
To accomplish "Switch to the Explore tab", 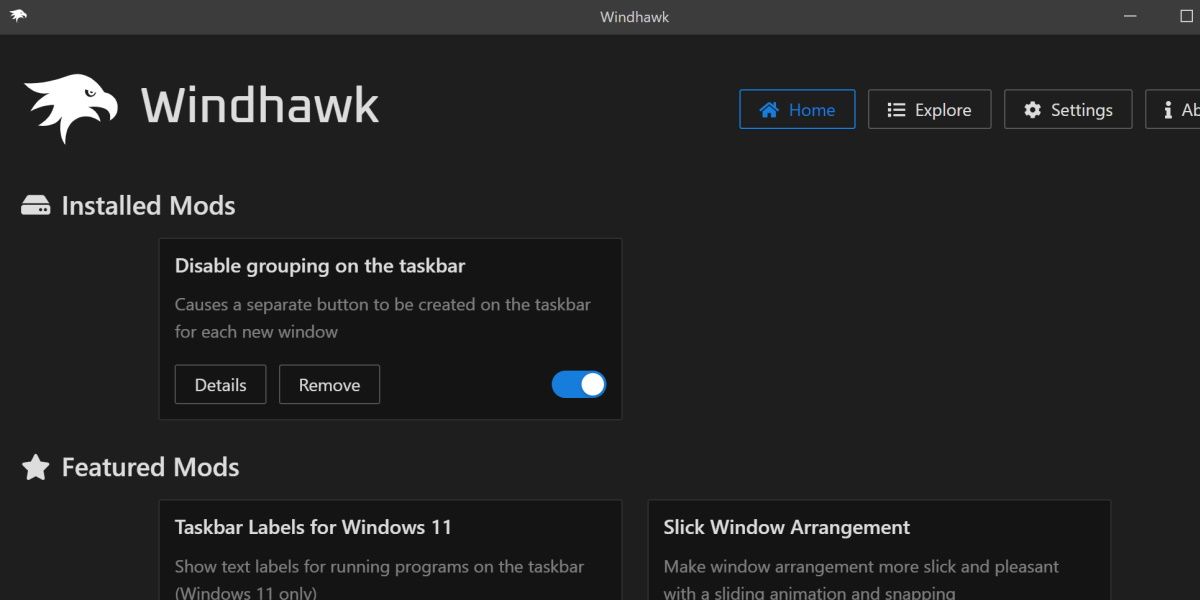I will click(929, 110).
